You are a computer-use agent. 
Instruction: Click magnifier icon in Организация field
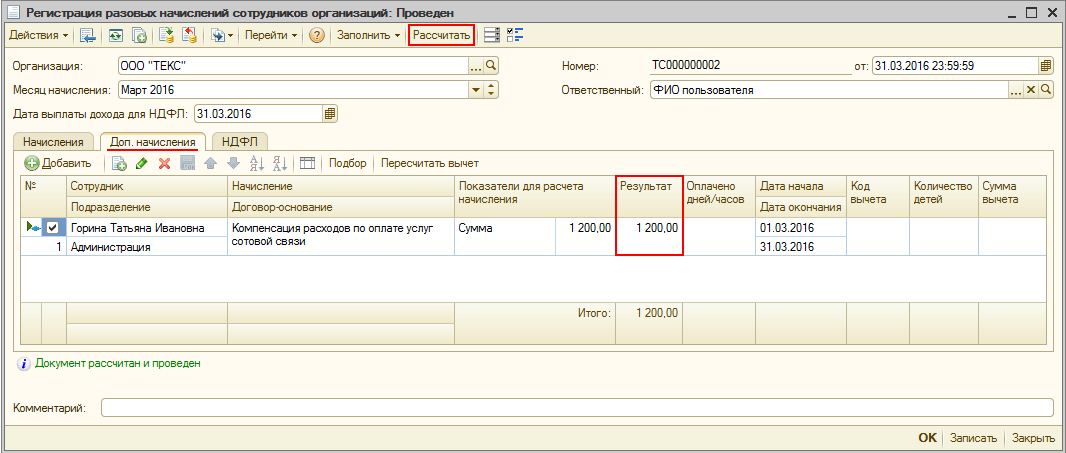(x=491, y=66)
